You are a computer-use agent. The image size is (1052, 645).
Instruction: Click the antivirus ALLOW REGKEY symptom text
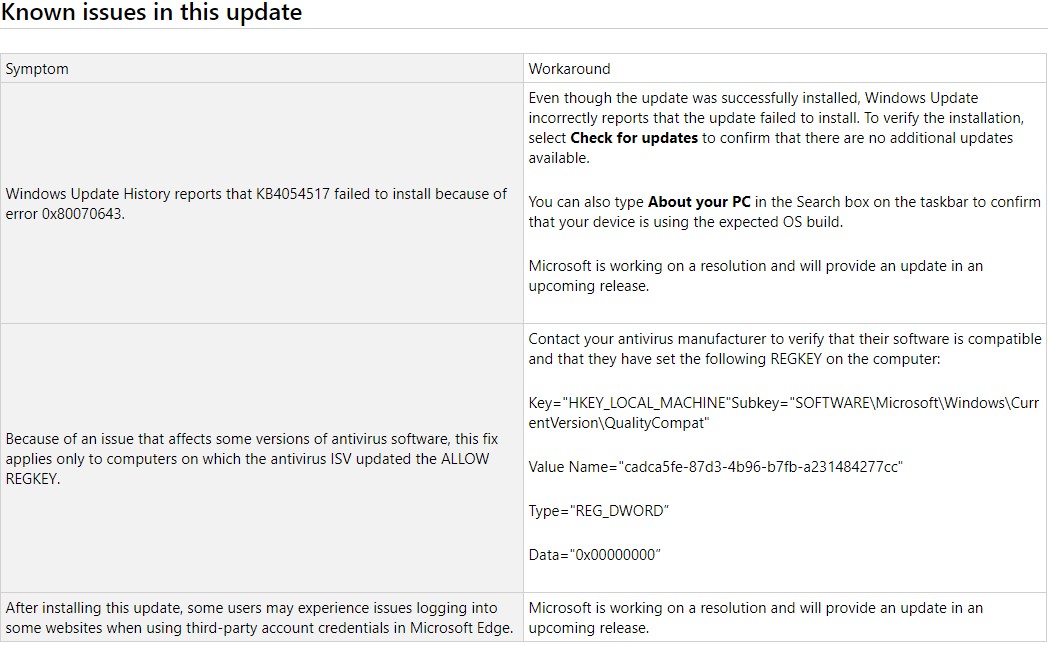pos(252,459)
